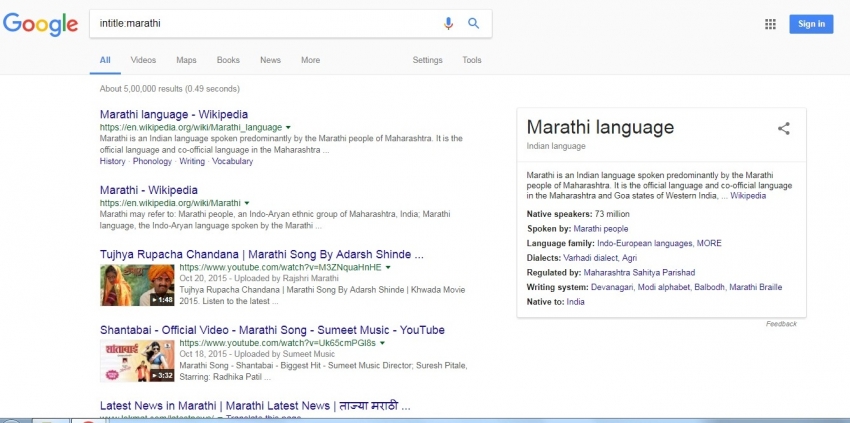Open Shantabai Official Video result title
The image size is (850, 423).
pyautogui.click(x=272, y=330)
